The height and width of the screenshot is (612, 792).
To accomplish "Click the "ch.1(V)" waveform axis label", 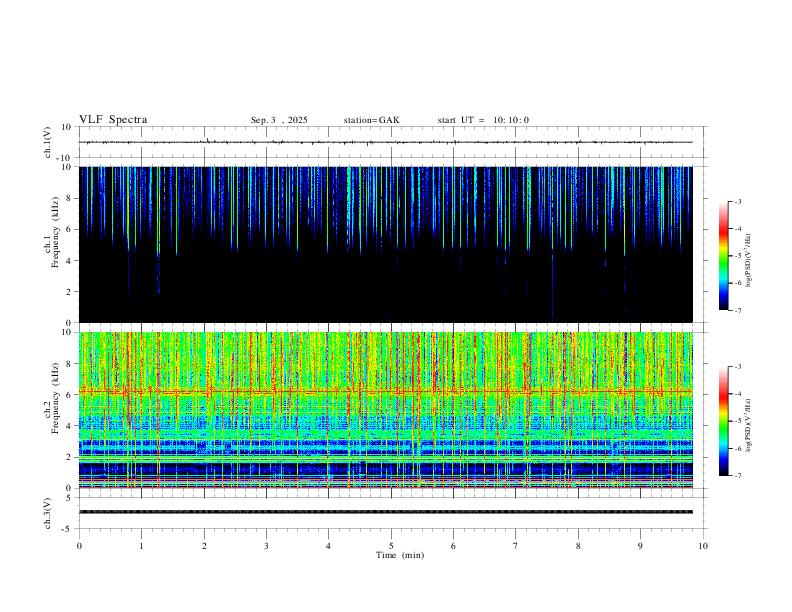I will pos(48,142).
